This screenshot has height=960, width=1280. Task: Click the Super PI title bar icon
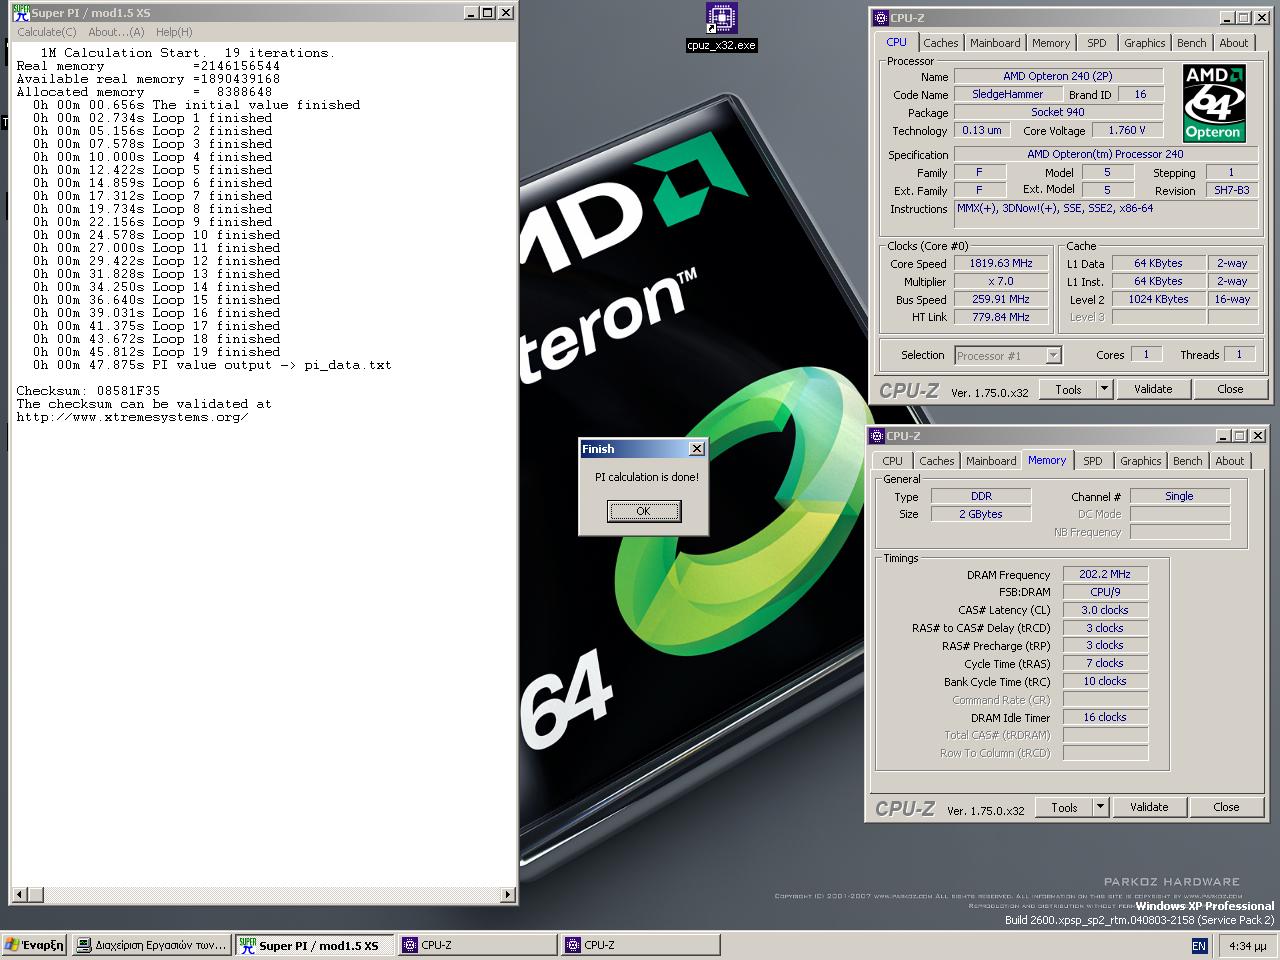pyautogui.click(x=20, y=13)
